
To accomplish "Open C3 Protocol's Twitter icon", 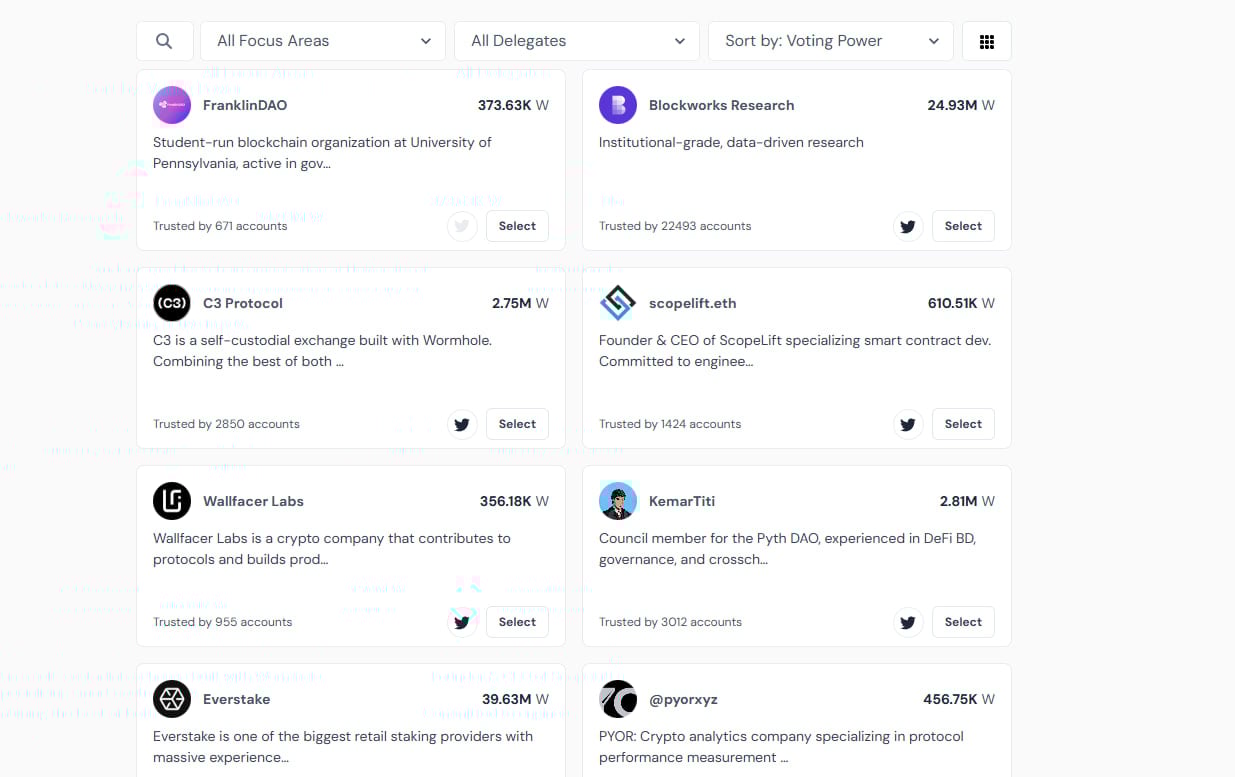I will coord(462,424).
